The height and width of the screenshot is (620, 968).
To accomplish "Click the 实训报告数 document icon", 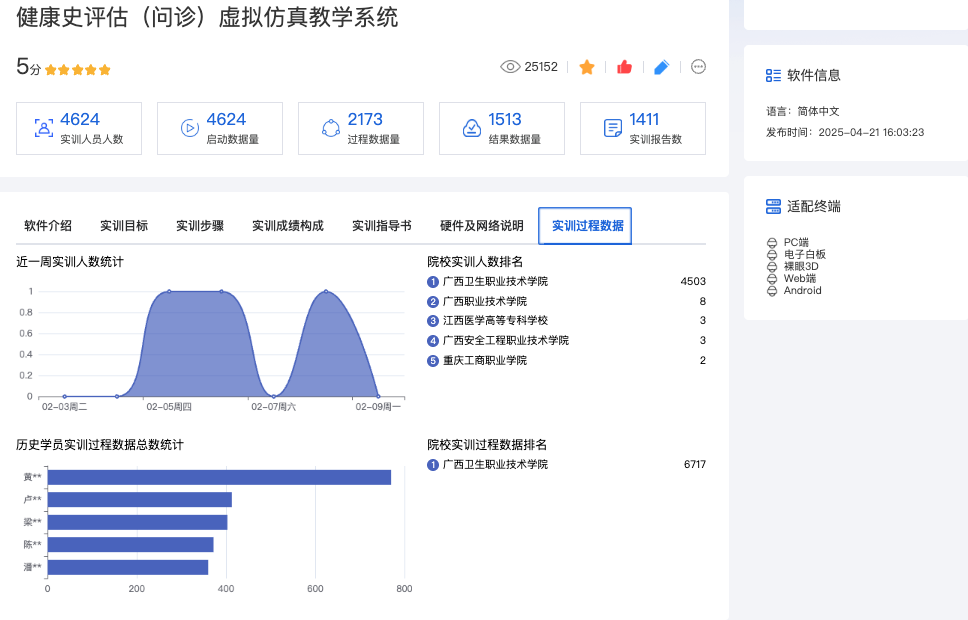I will pyautogui.click(x=613, y=128).
